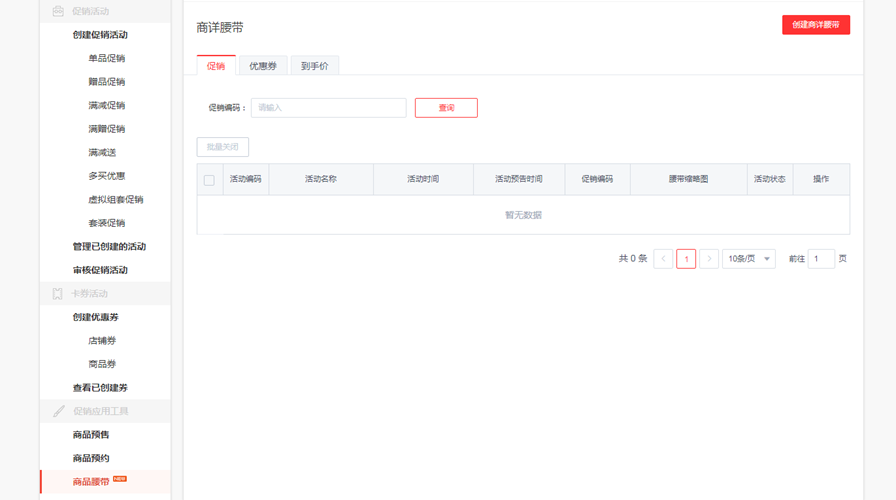Click the 前往 page number input box

[821, 259]
